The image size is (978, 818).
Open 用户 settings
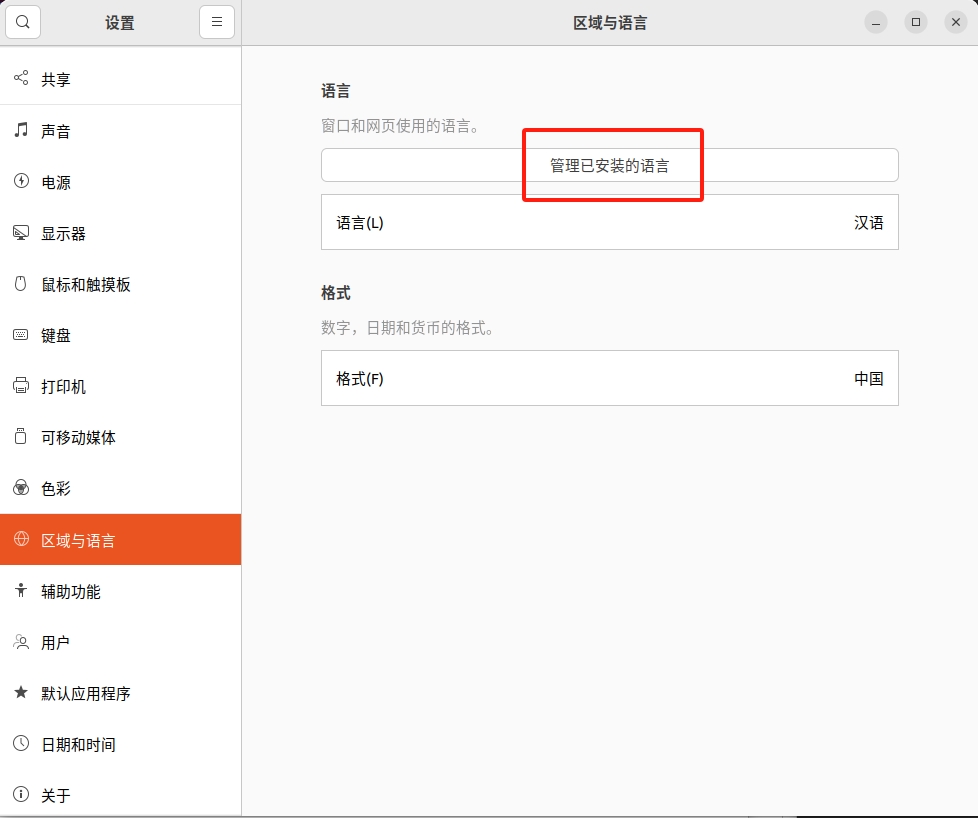120,643
